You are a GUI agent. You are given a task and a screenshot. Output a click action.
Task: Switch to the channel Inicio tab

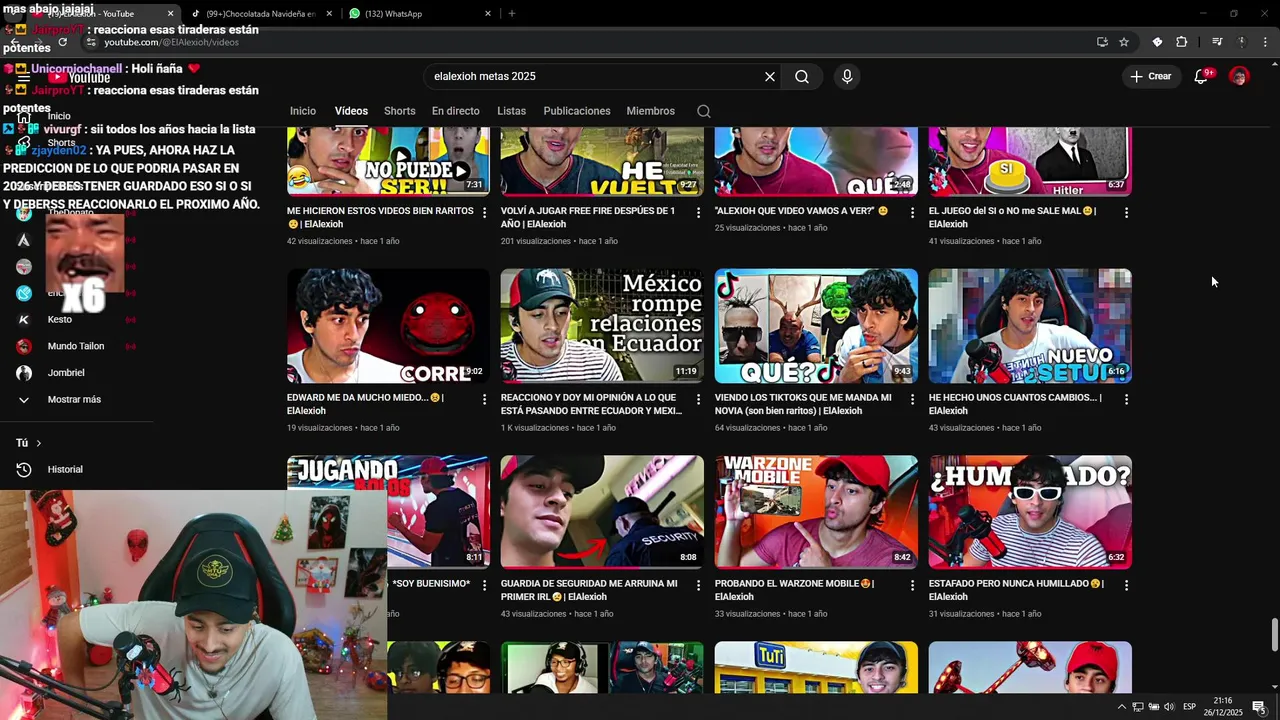point(303,111)
